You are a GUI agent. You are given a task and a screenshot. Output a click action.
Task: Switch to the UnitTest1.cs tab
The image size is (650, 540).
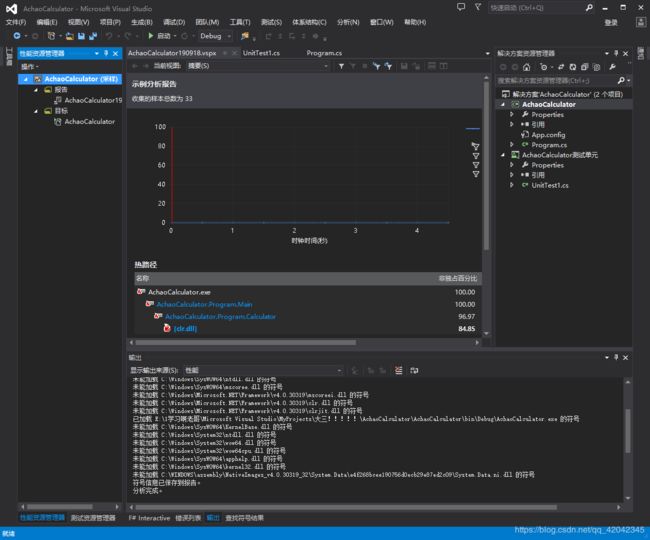click(261, 53)
